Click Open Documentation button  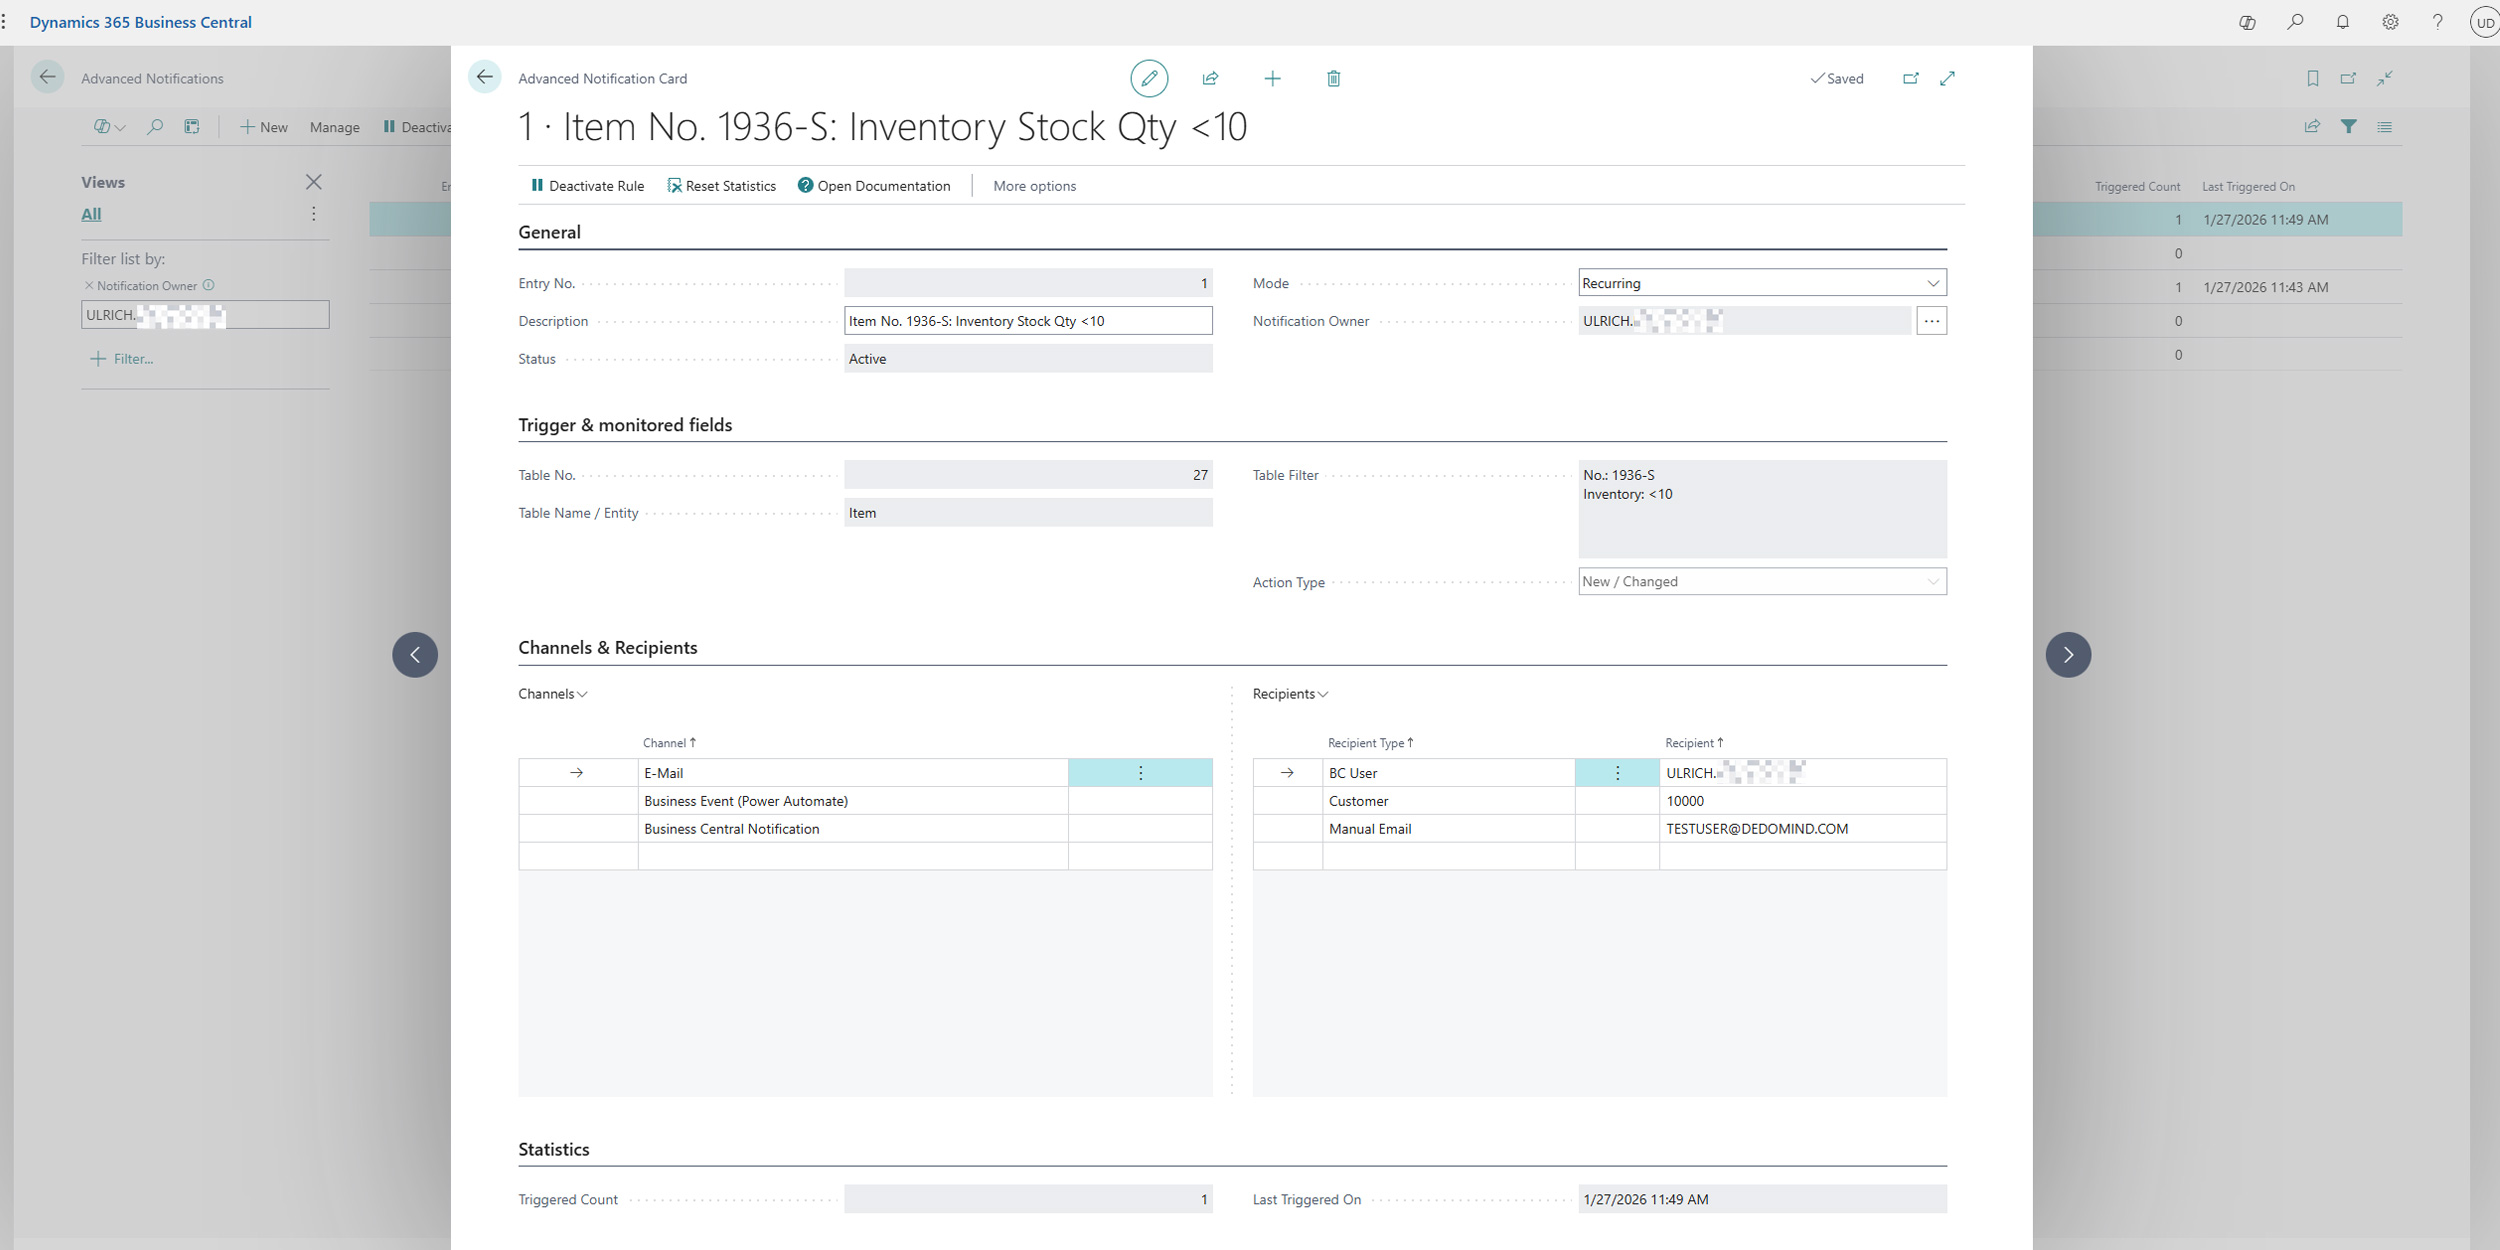pos(874,186)
